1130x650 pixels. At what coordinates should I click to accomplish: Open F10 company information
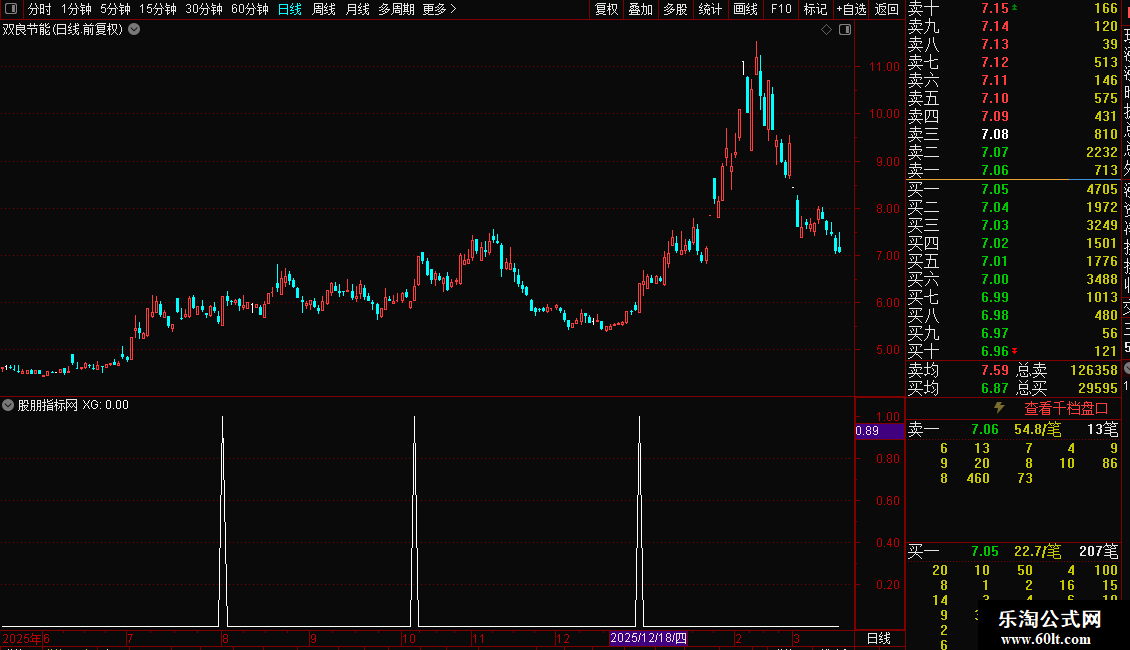(781, 9)
